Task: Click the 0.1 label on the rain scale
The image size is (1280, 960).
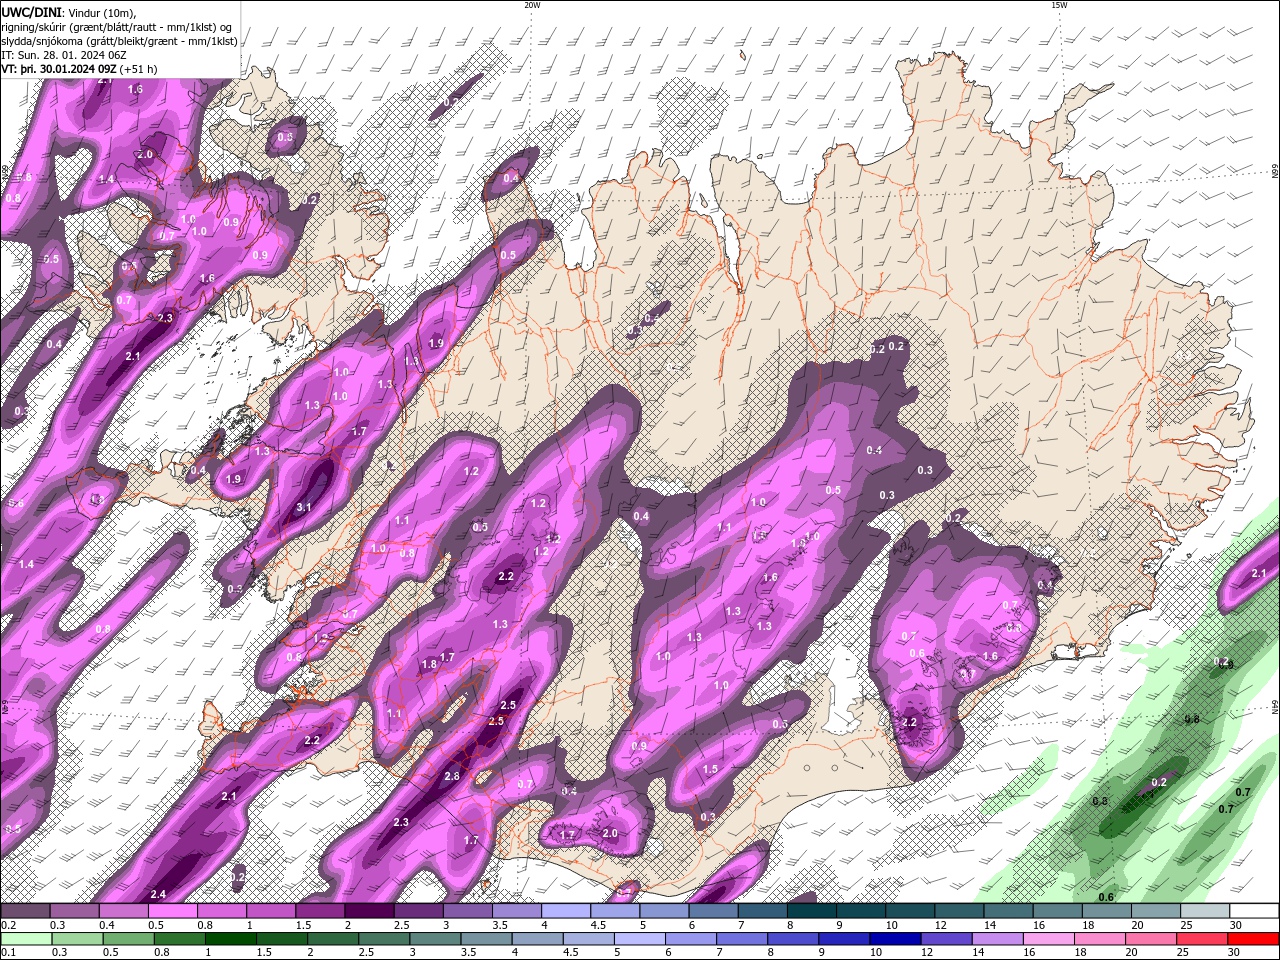Action: point(8,952)
